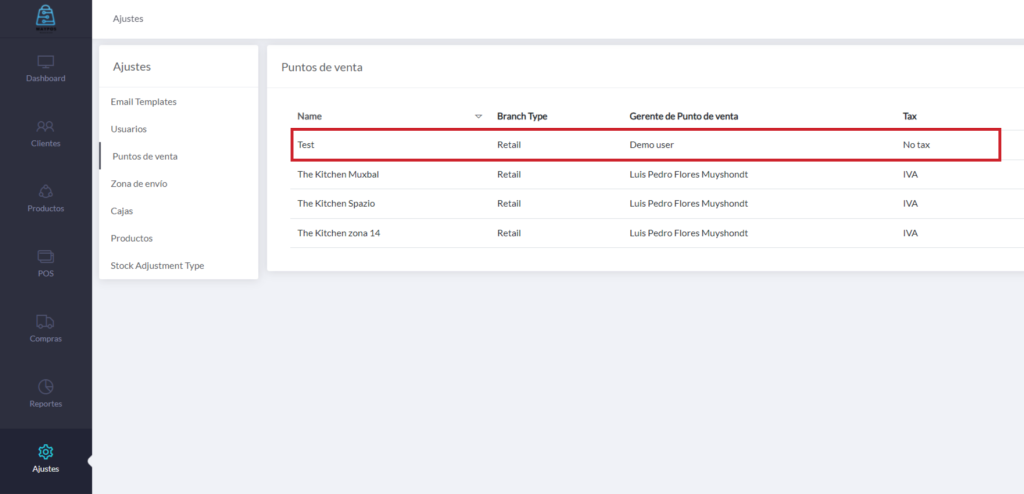The width and height of the screenshot is (1024, 494).
Task: Select Usuarios in the settings menu
Action: point(128,129)
